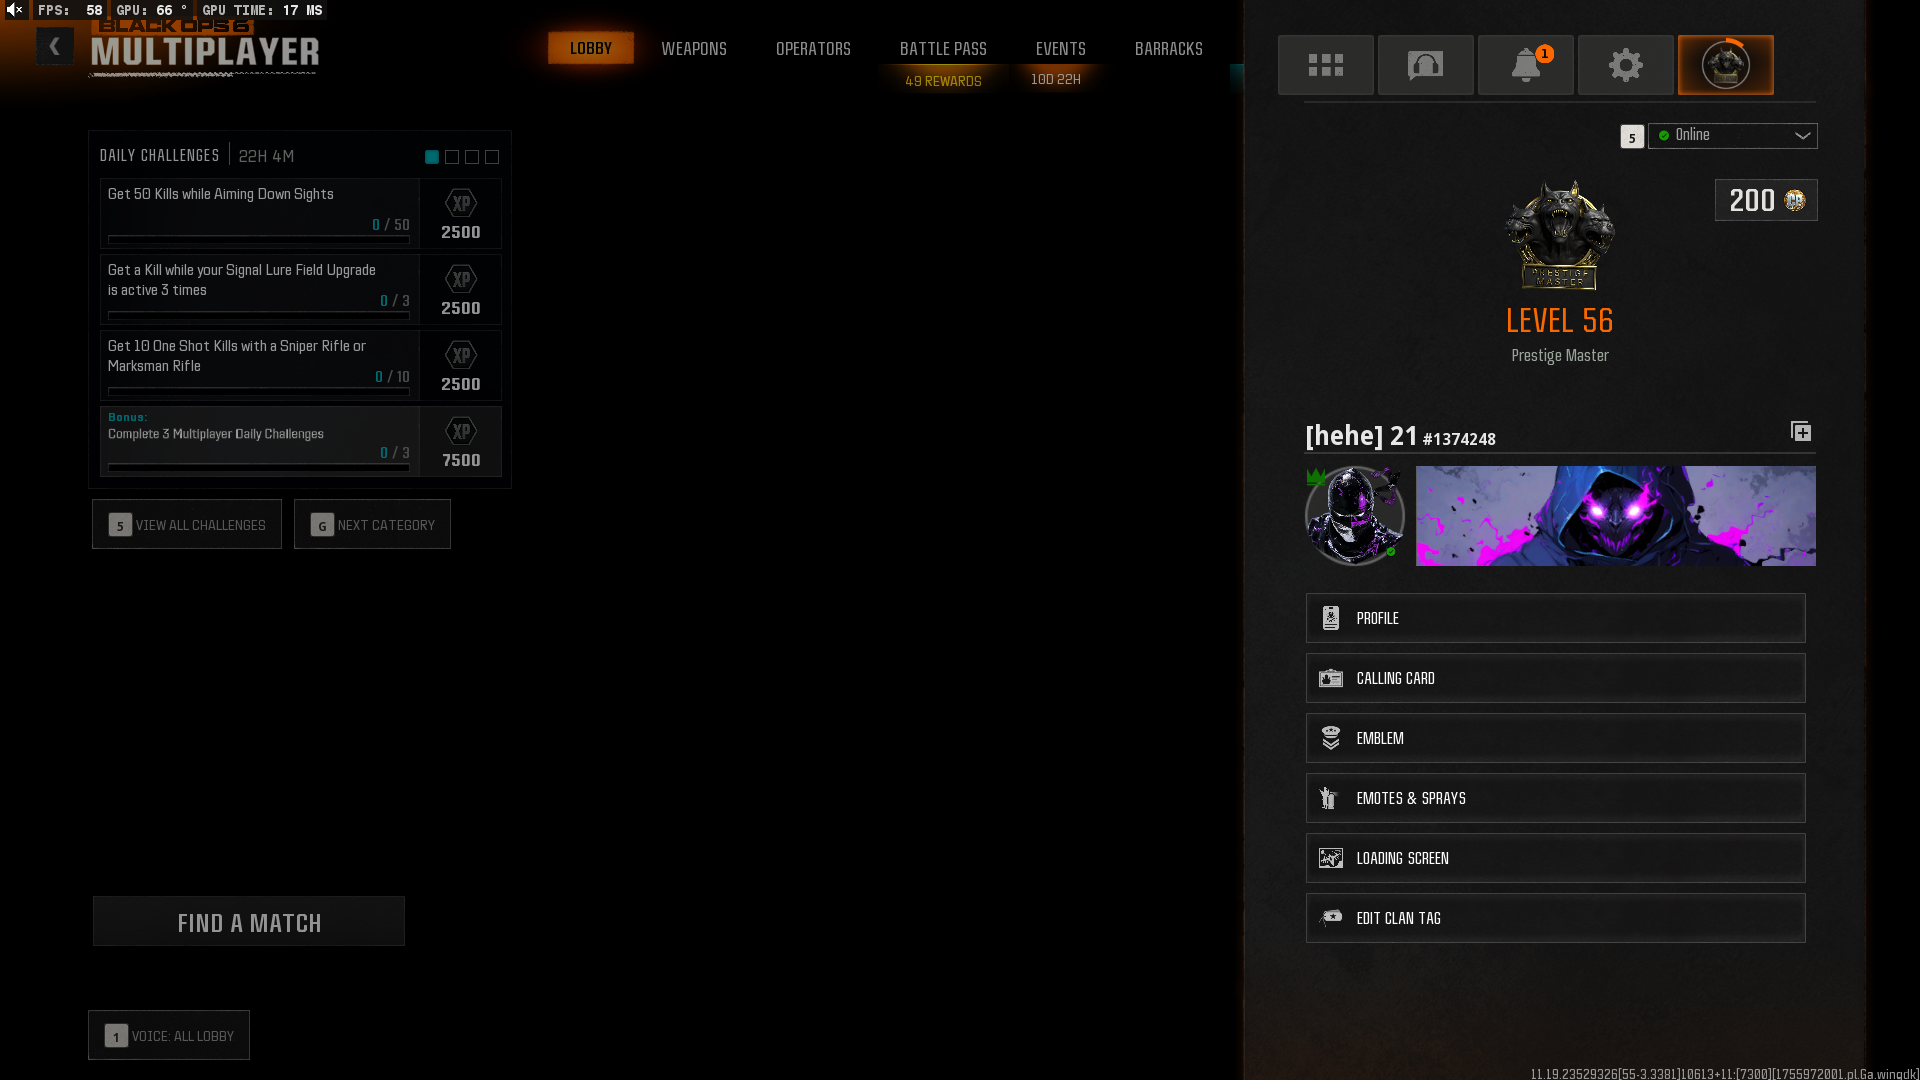Open the voice chat headset icon
Viewport: 1920px width, 1080px height.
1425,64
